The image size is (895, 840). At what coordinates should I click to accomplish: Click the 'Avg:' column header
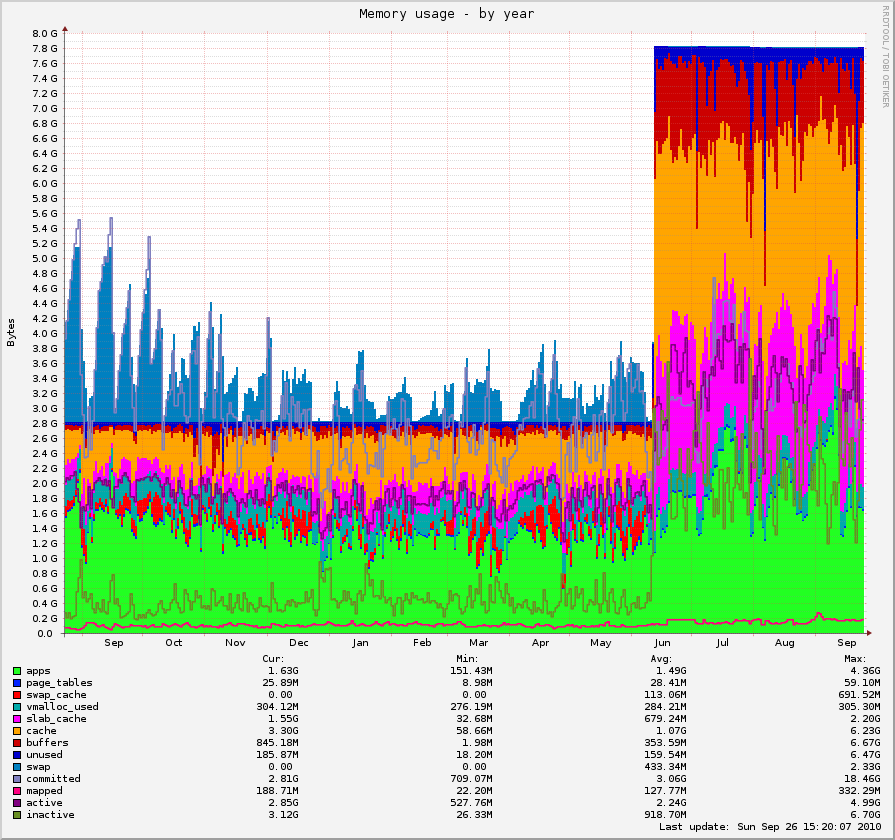tap(661, 659)
